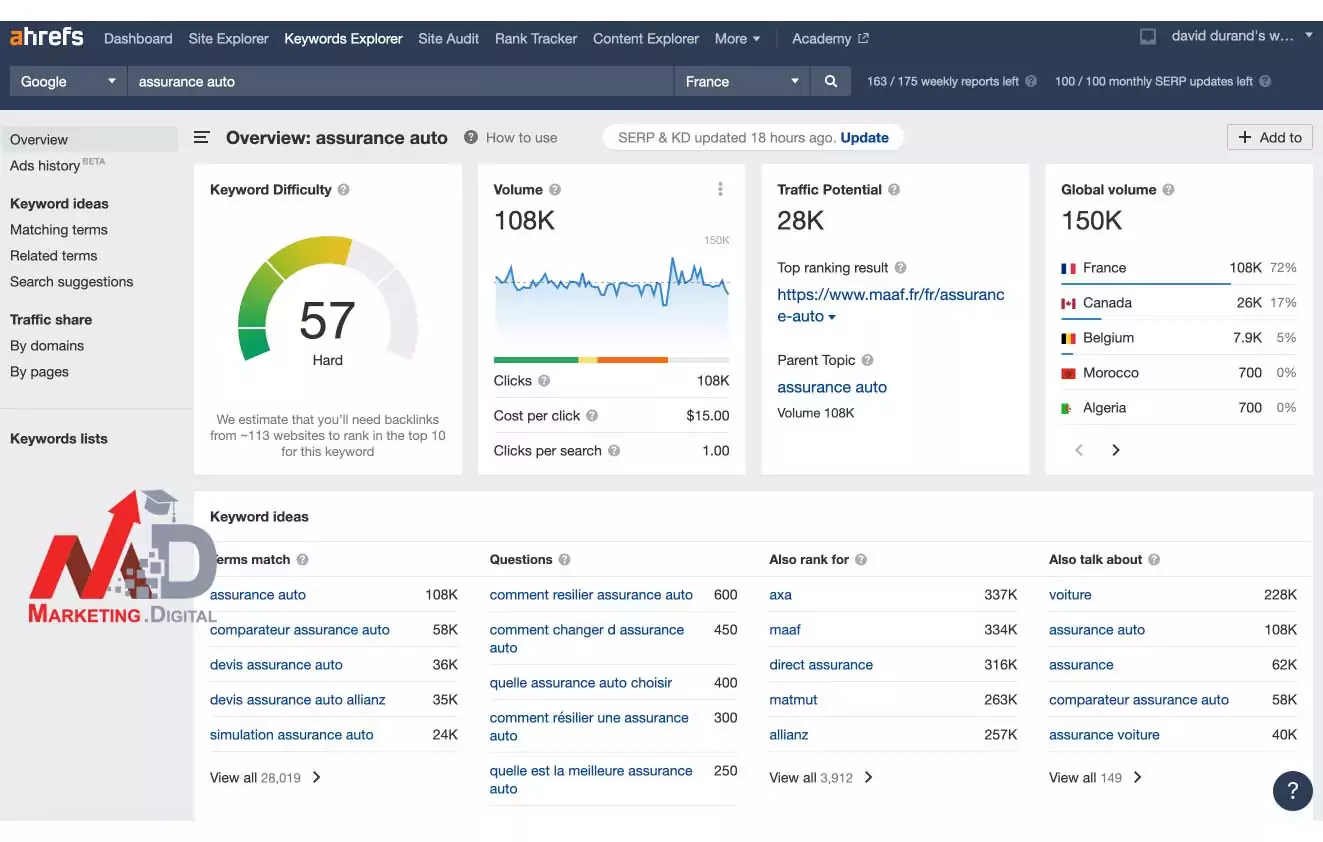
Task: Open Site Audit from the navigation bar
Action: click(x=448, y=38)
